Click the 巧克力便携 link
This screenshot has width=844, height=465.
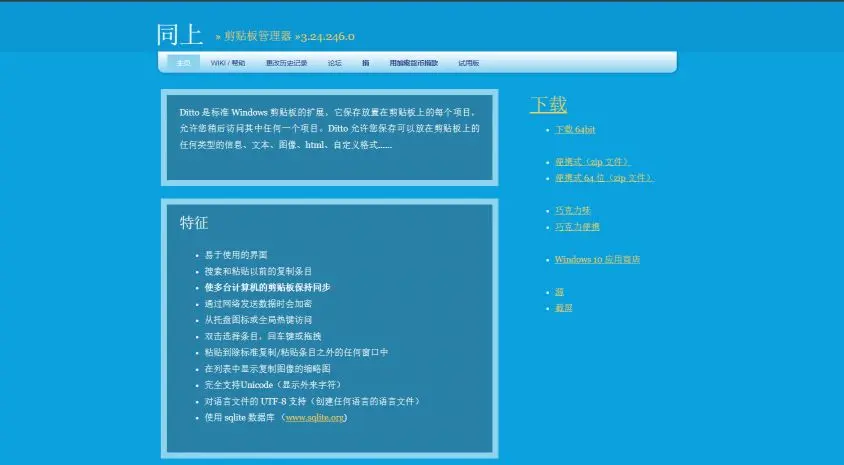(577, 227)
